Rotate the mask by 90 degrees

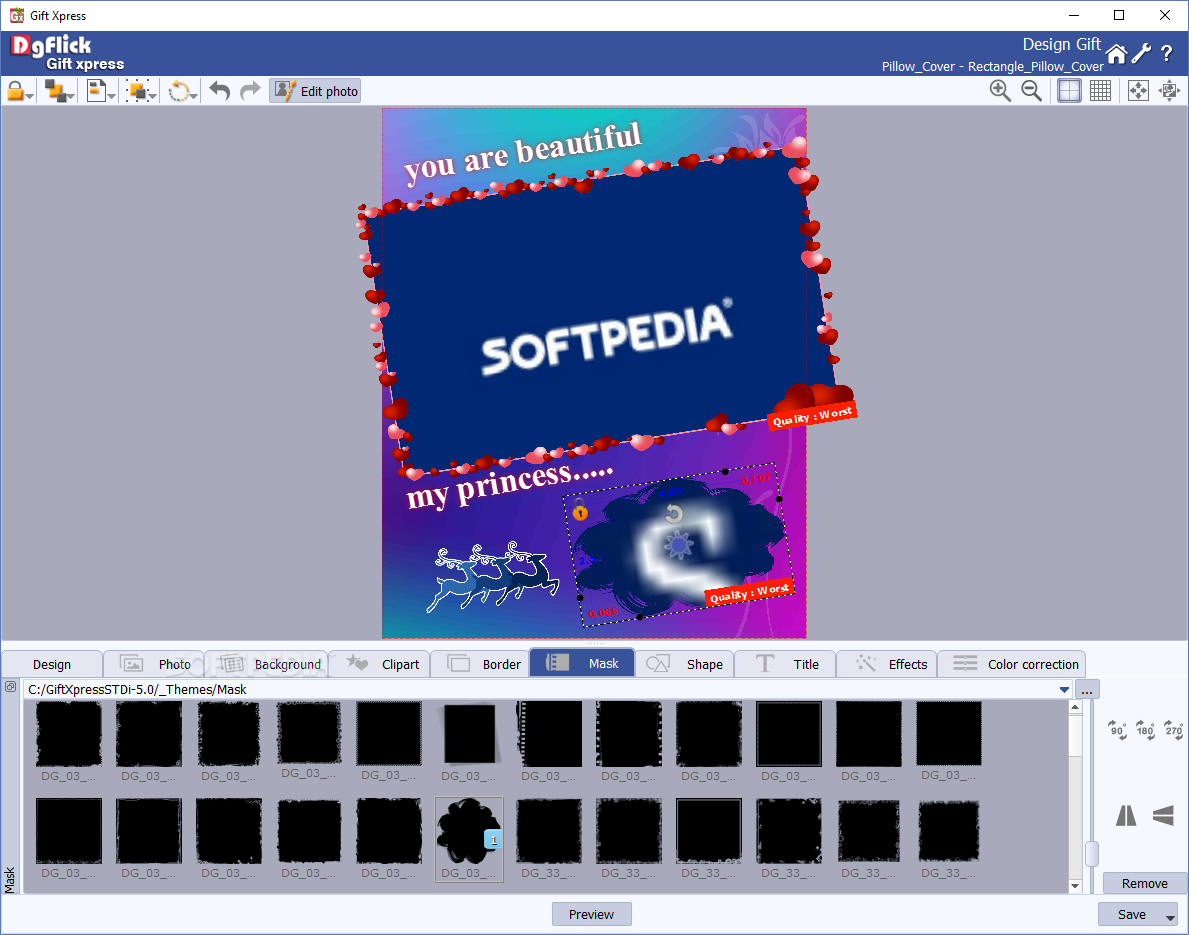[1117, 729]
